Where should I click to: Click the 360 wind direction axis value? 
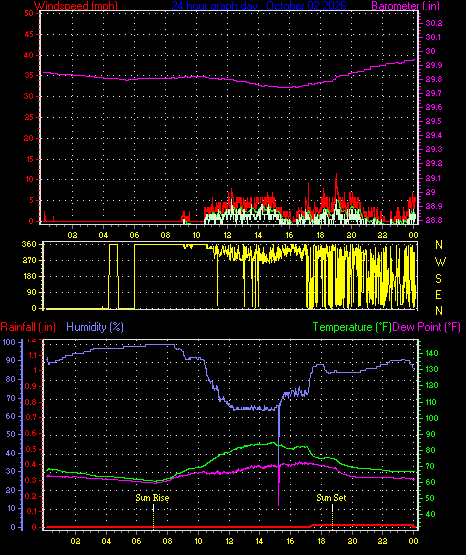click(x=29, y=244)
